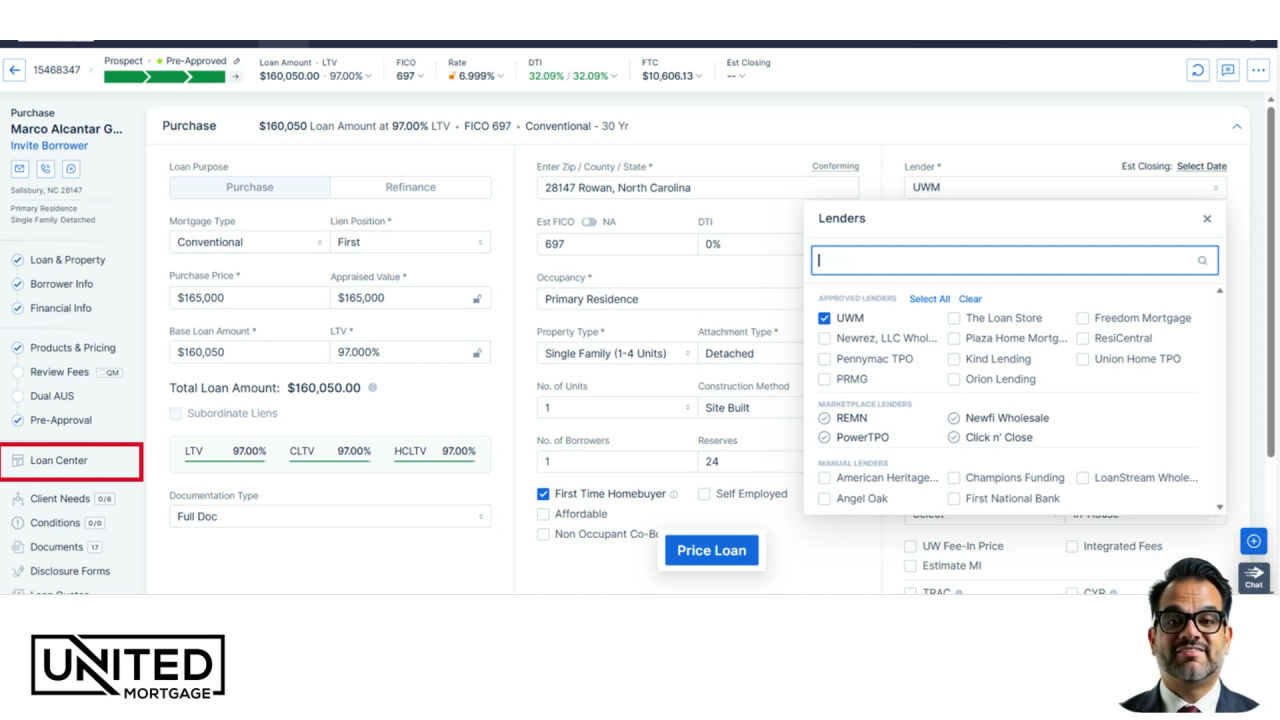The height and width of the screenshot is (720, 1280).
Task: Click Select All approved lenders link
Action: pyautogui.click(x=930, y=299)
